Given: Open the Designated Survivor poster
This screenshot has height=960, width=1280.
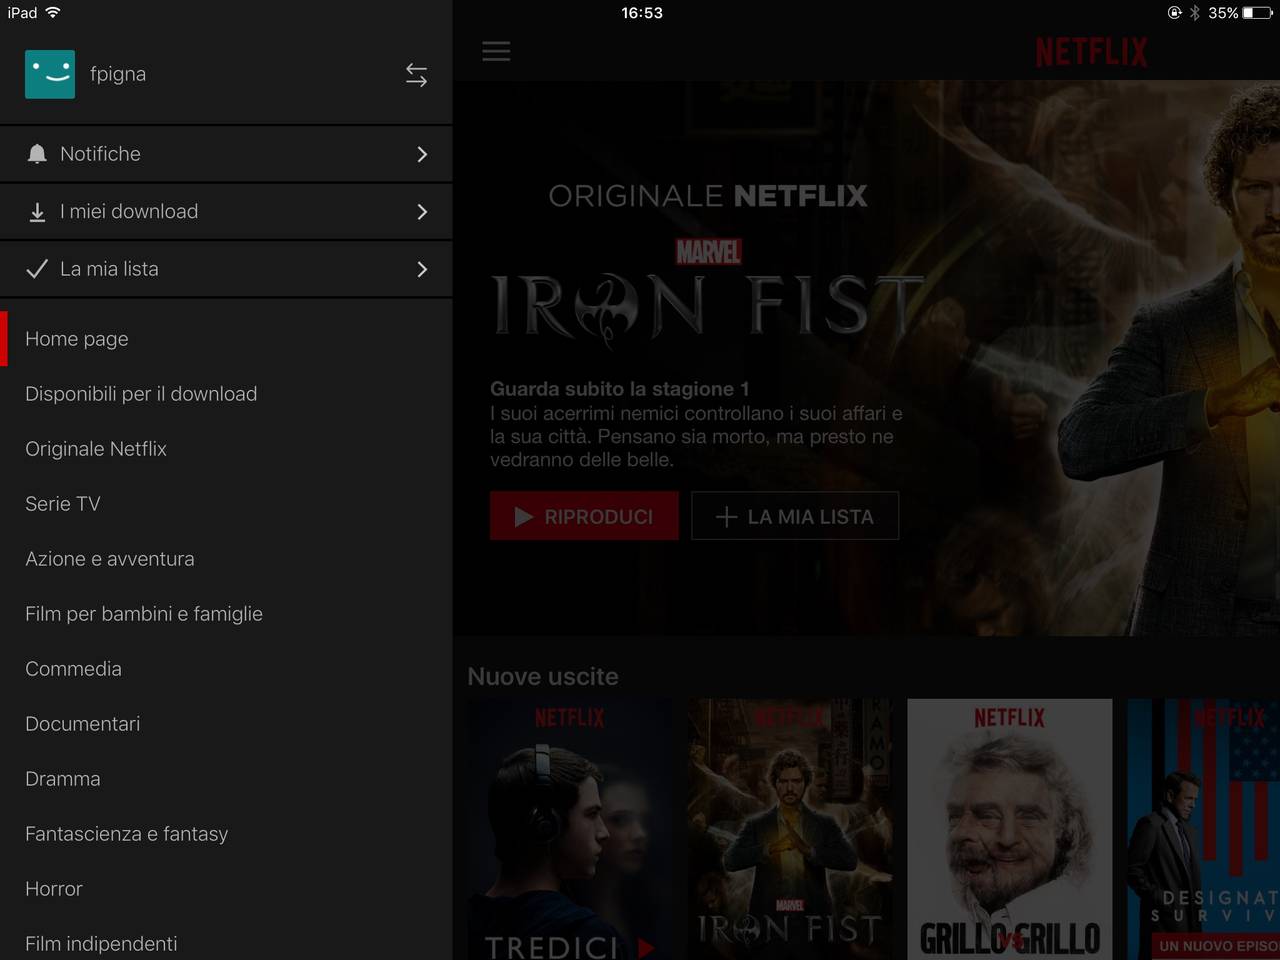Looking at the screenshot, I should click(x=1204, y=829).
